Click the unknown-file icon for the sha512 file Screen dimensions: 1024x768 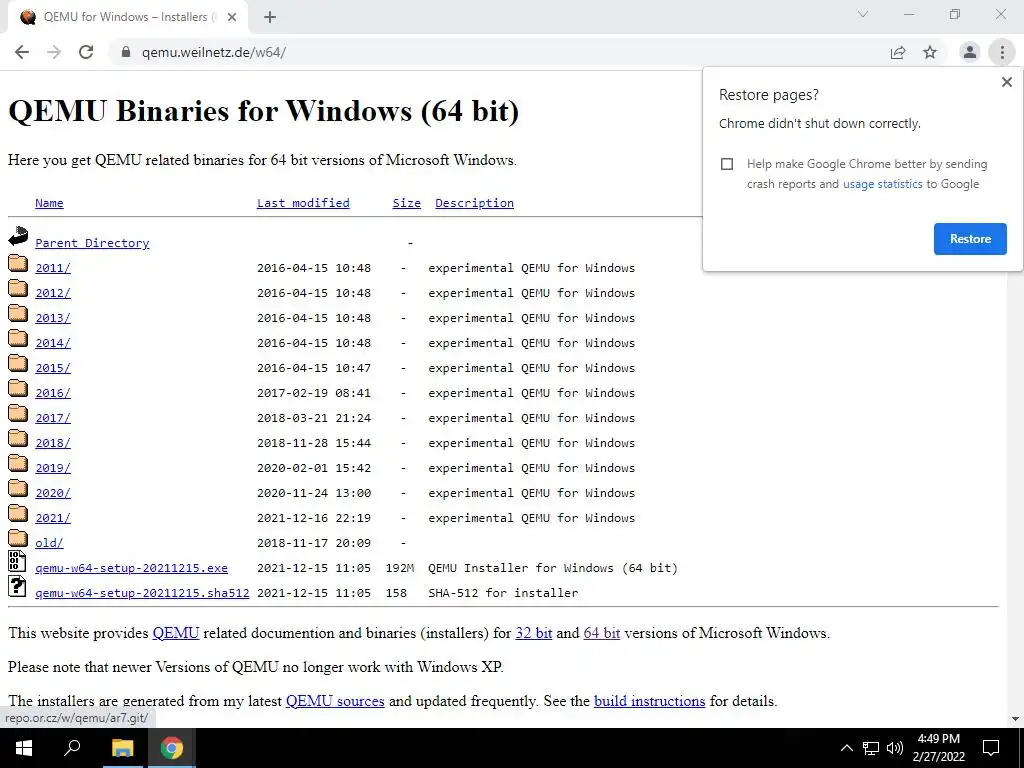pyautogui.click(x=17, y=586)
